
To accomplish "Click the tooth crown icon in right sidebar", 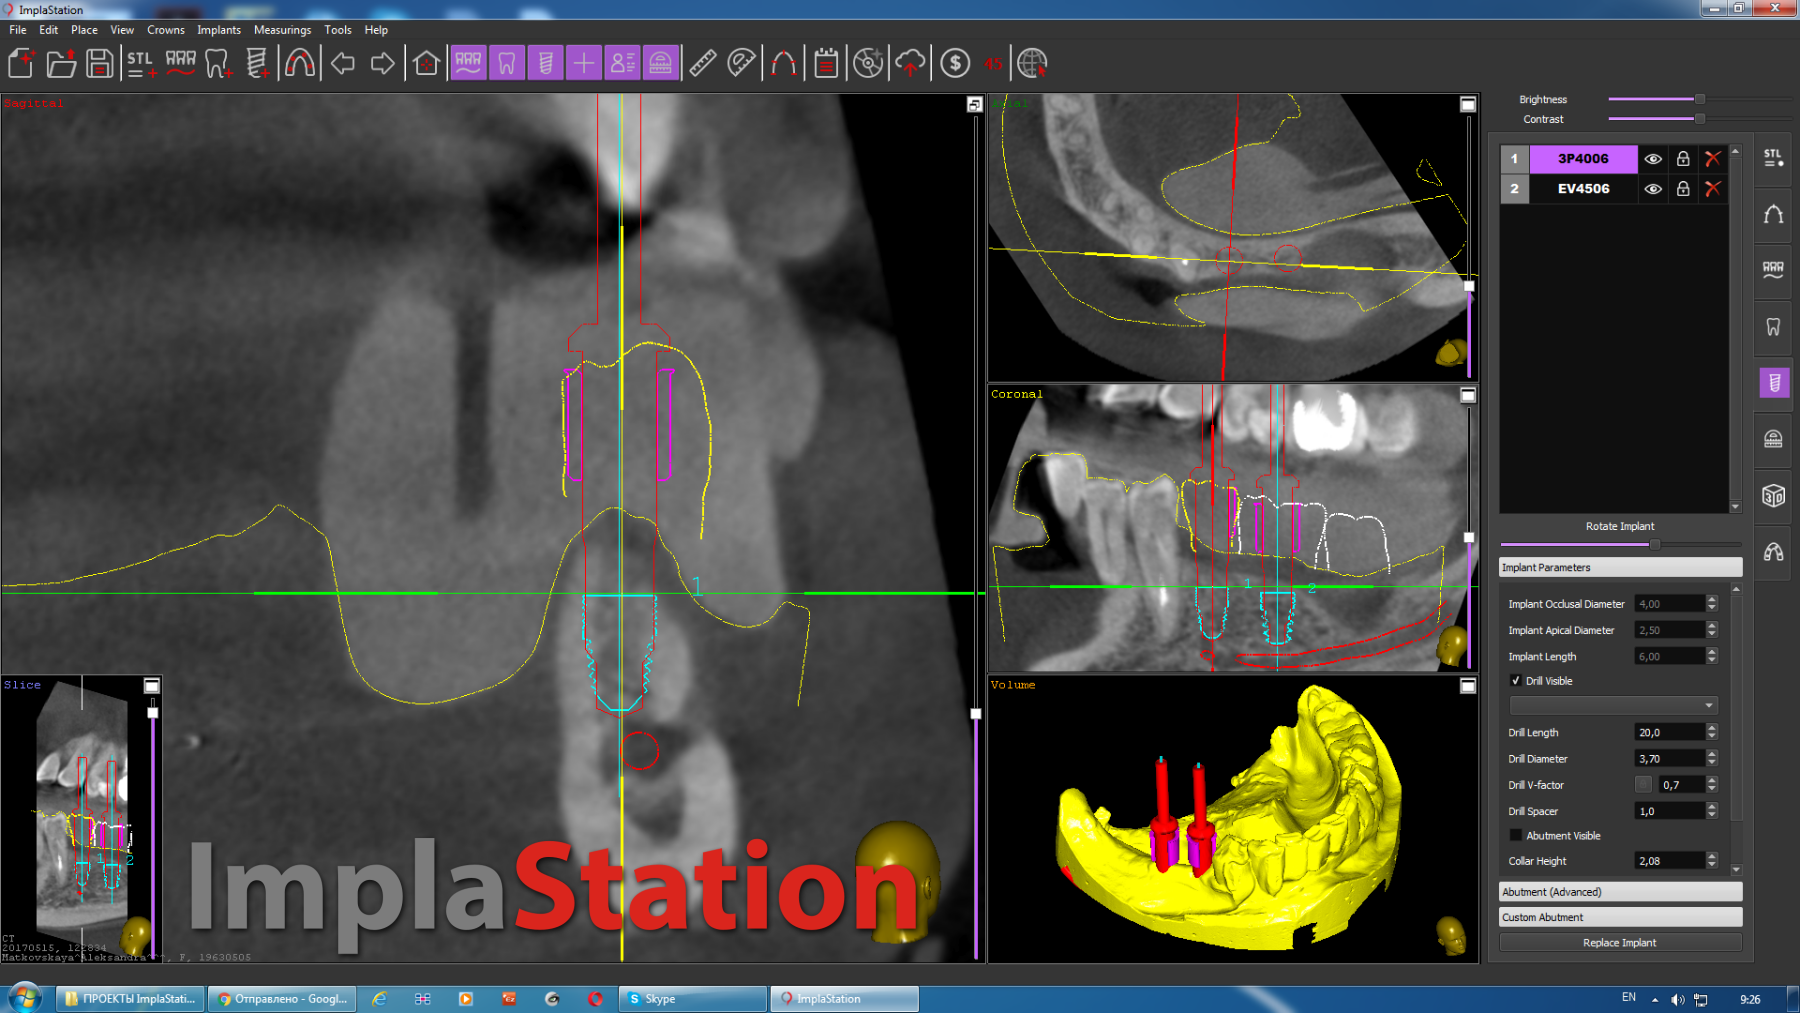I will [x=1773, y=326].
